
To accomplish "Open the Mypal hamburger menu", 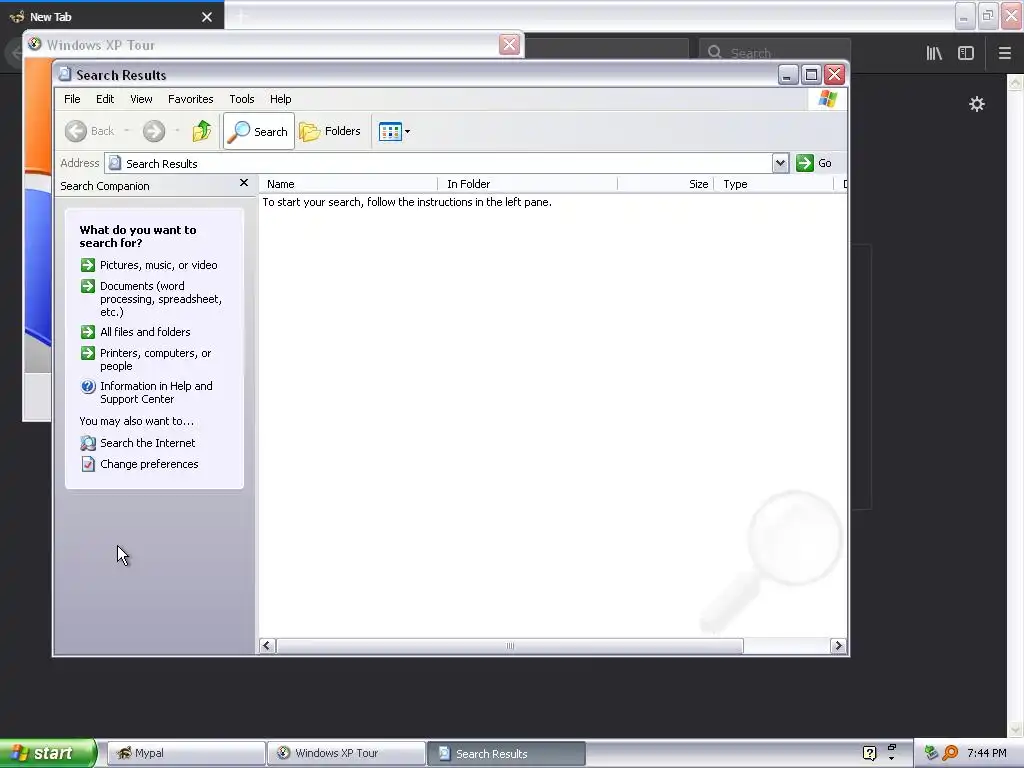I will [1005, 53].
